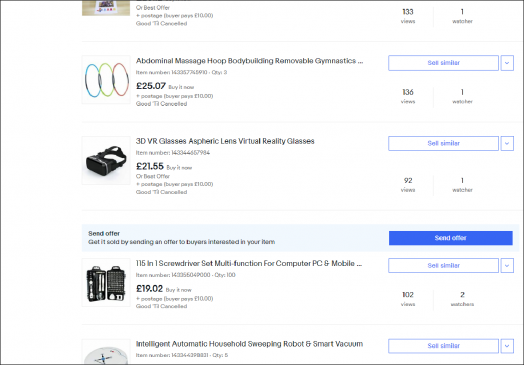Viewport: 524px width, 365px height.
Task: Click the 136 views count on hoop listing
Action: click(x=408, y=96)
